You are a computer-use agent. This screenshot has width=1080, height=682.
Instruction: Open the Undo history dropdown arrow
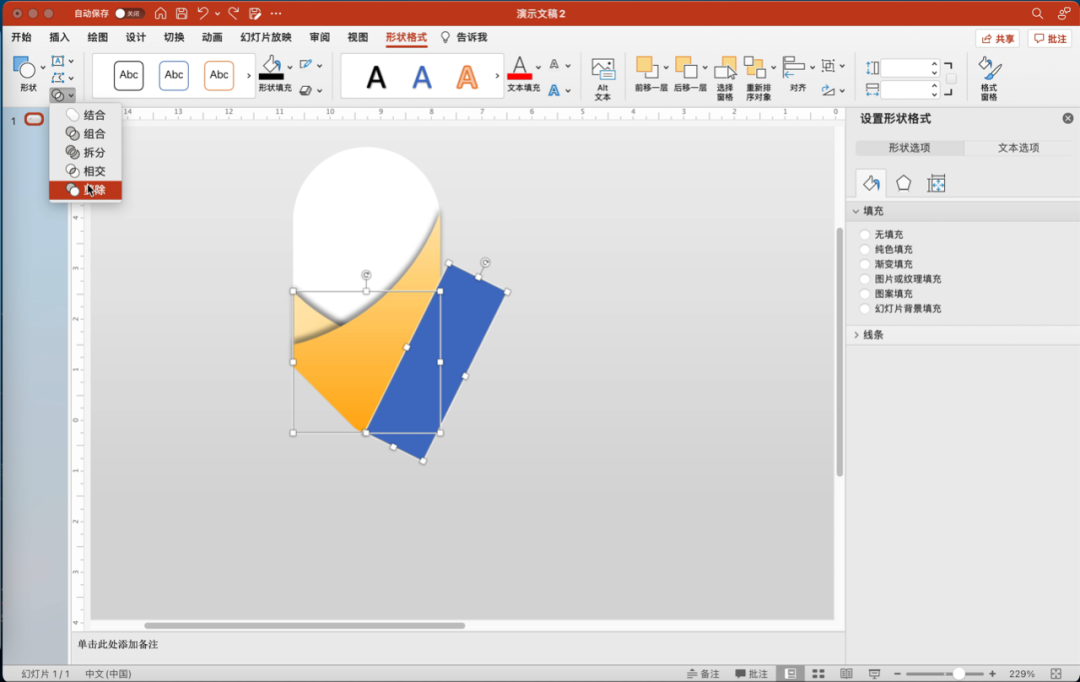point(218,13)
